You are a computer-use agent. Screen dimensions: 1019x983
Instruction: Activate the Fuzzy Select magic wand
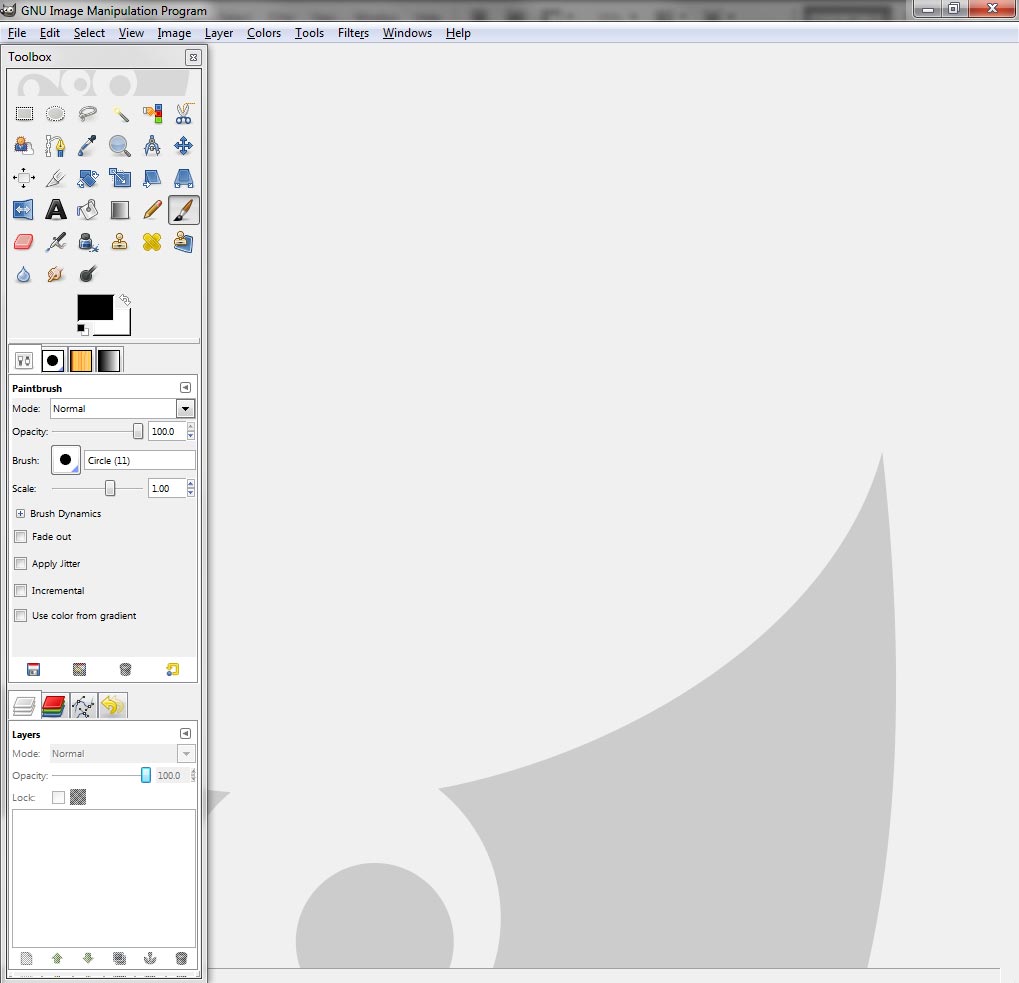pyautogui.click(x=120, y=114)
